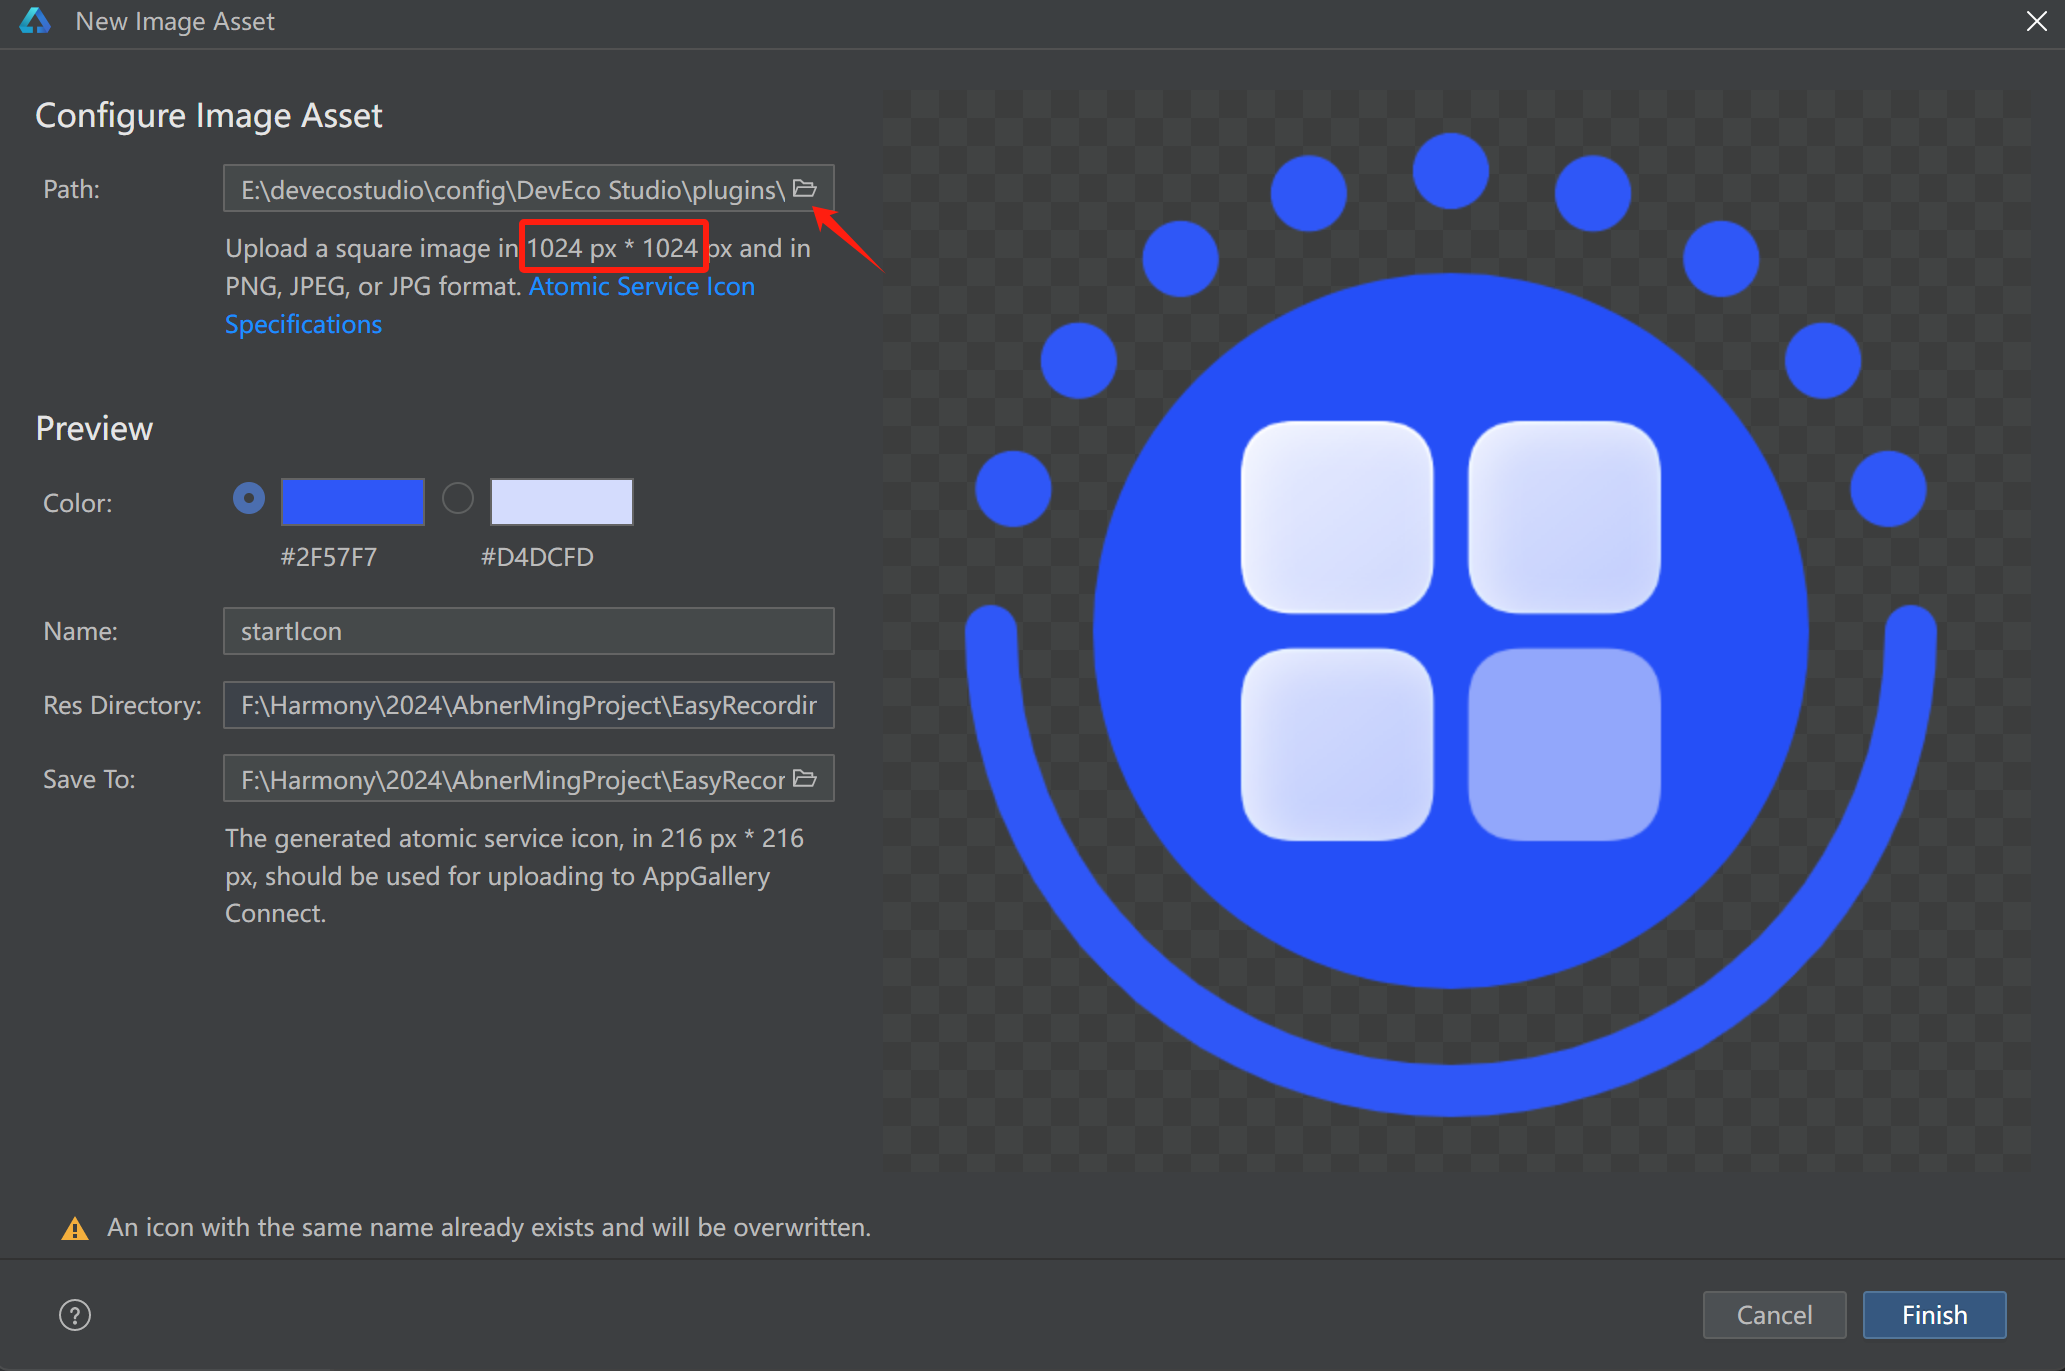Click the startIcon name input field

[529, 630]
